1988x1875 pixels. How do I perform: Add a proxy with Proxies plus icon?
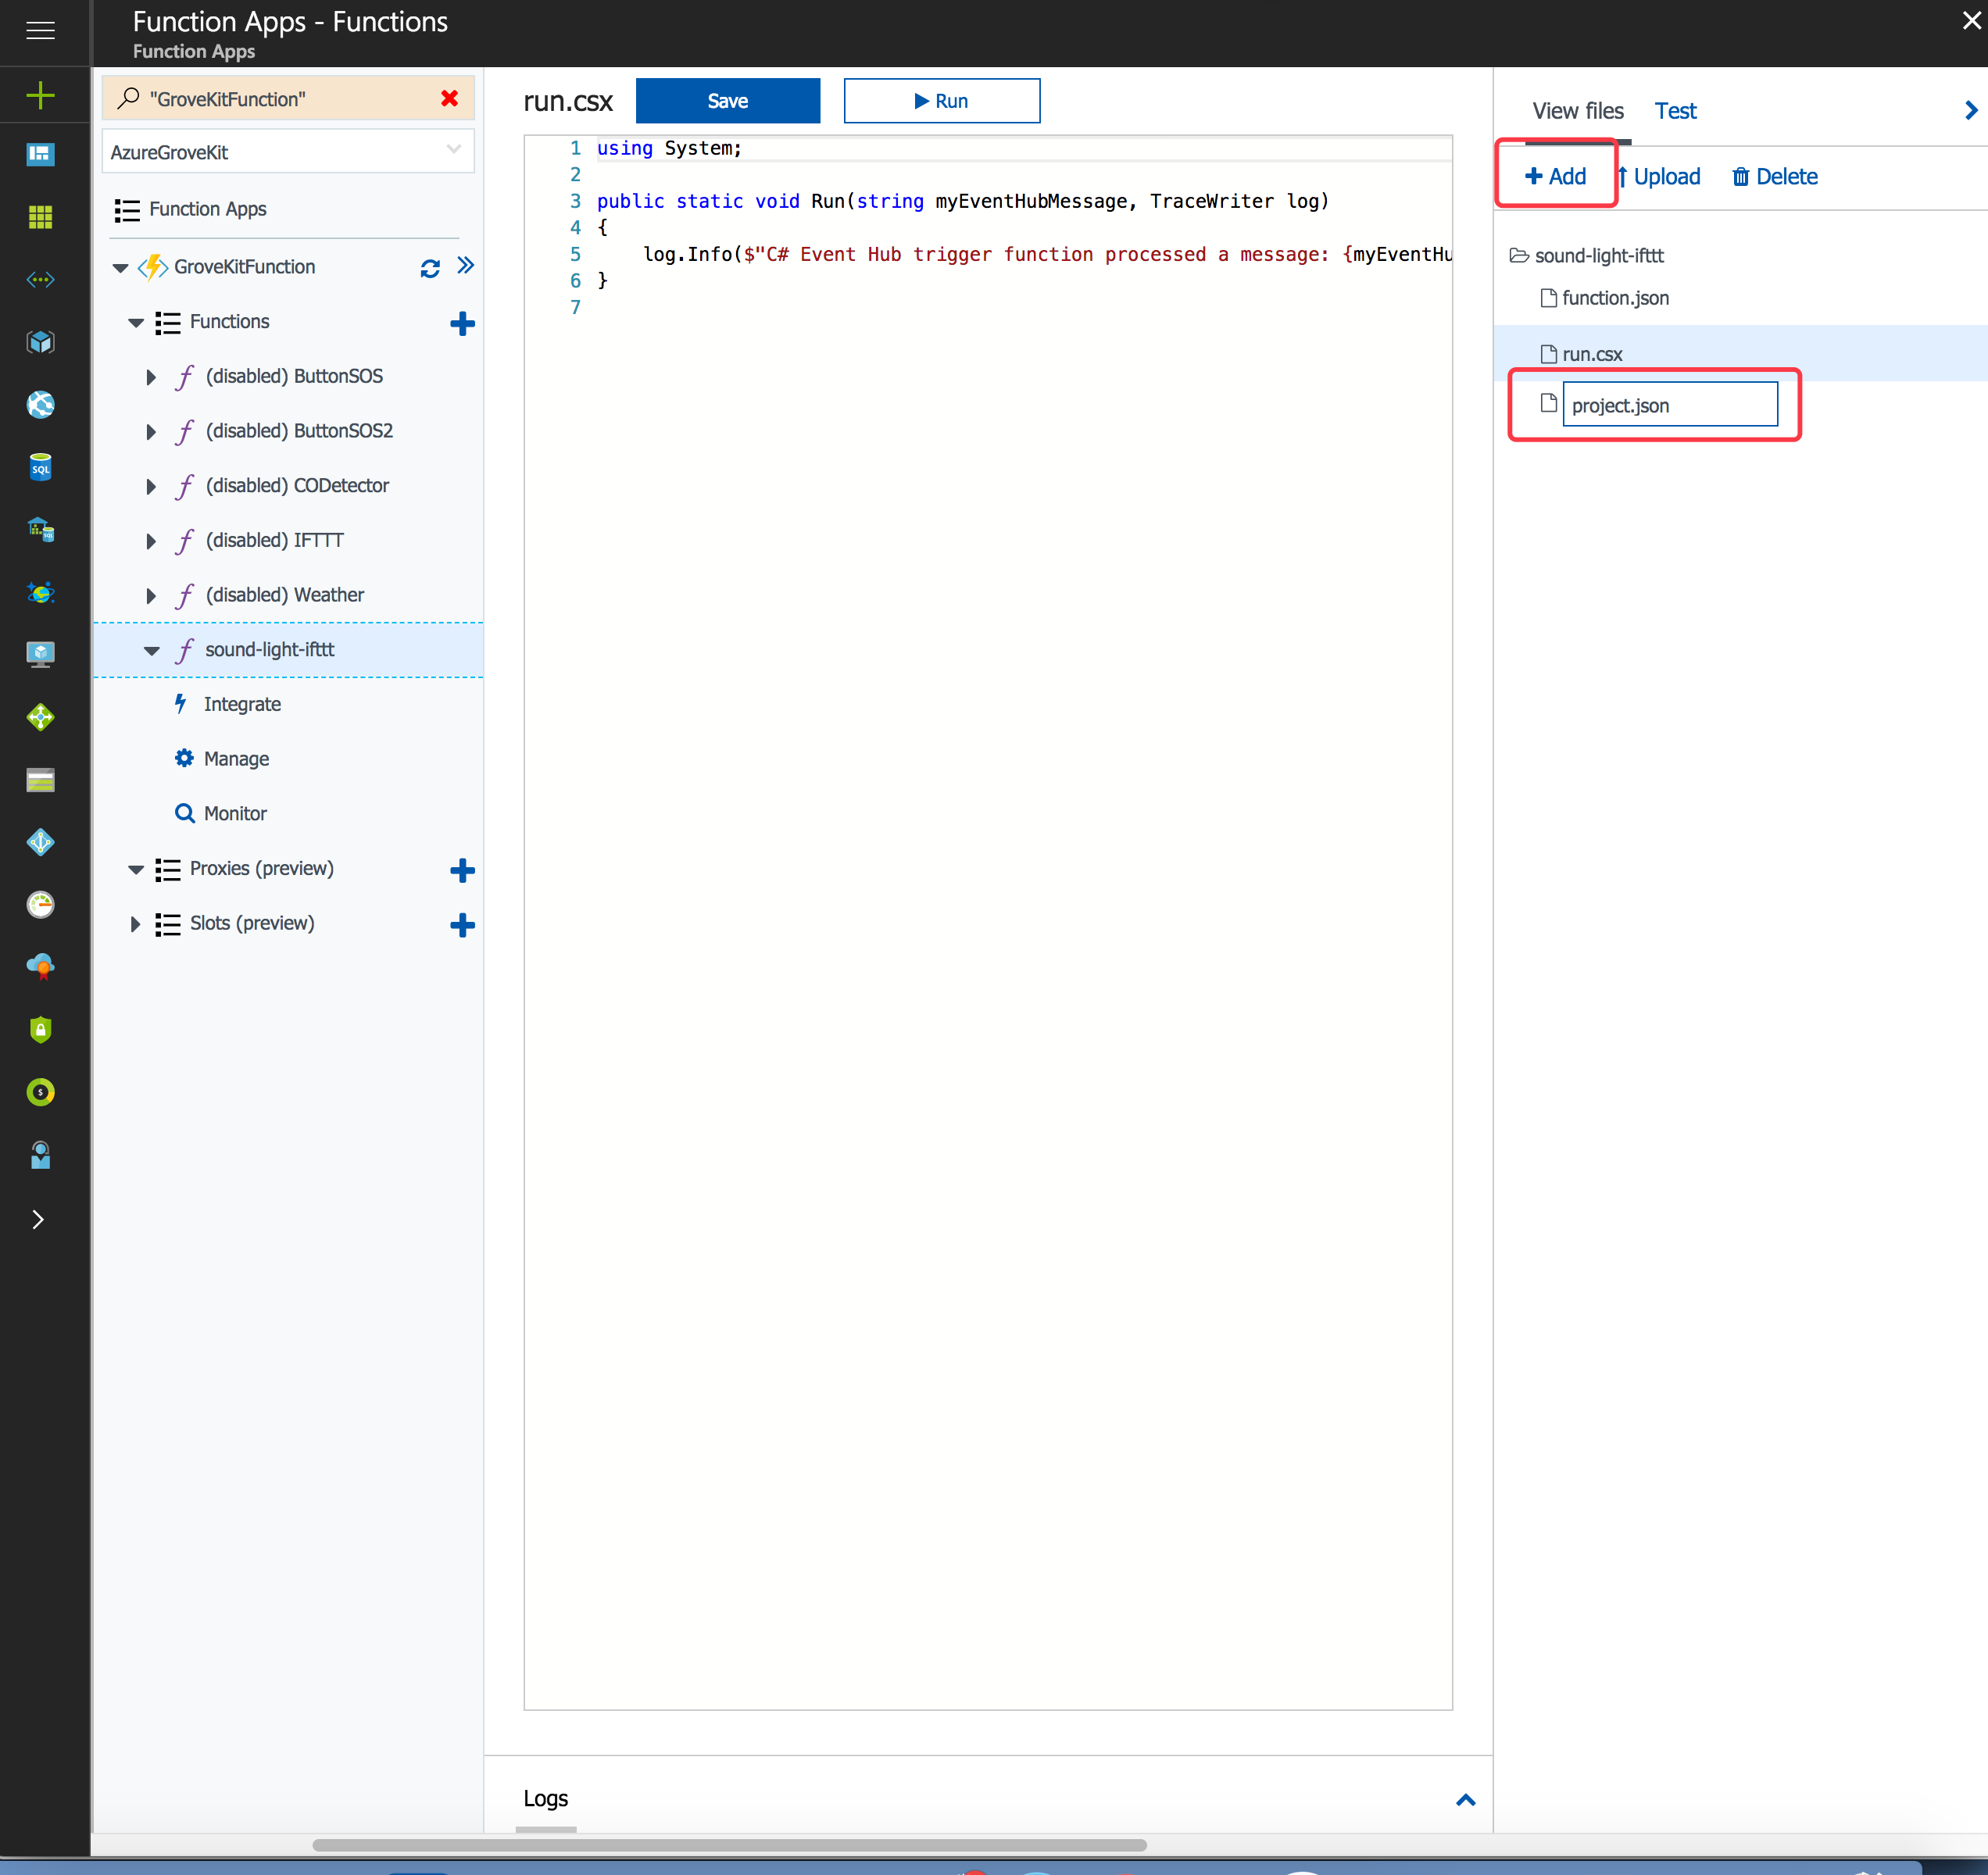462,870
